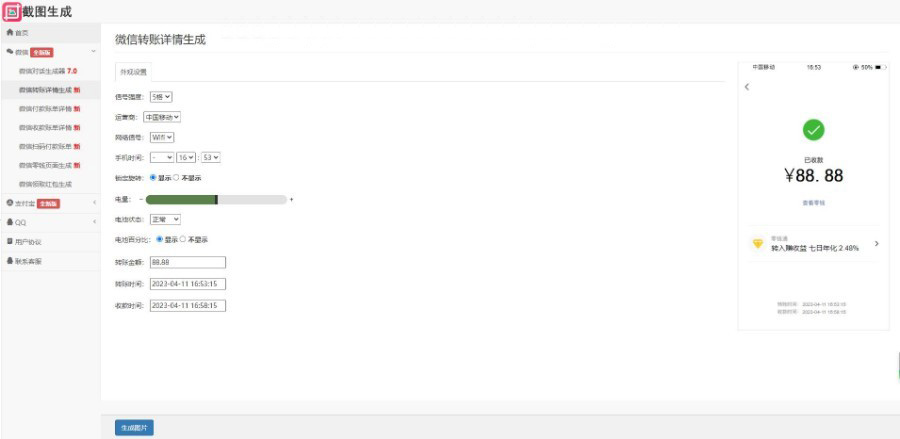Image resolution: width=900 pixels, height=439 pixels.
Task: Click the 生成图片 button
Action: coord(134,428)
